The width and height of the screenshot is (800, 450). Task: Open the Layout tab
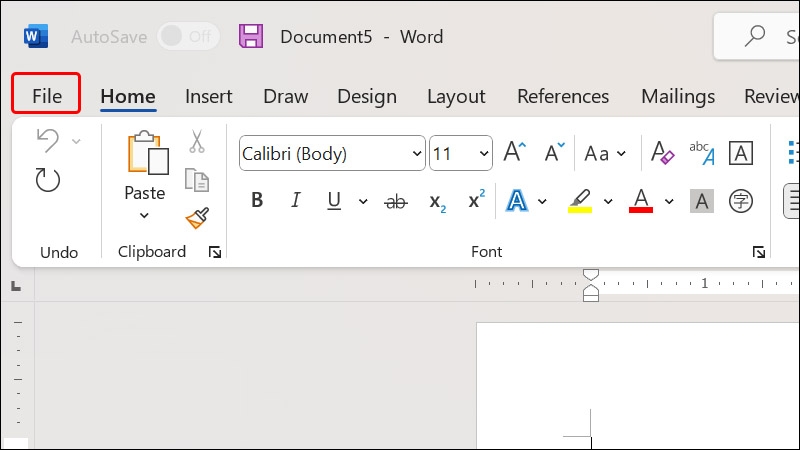pos(456,96)
